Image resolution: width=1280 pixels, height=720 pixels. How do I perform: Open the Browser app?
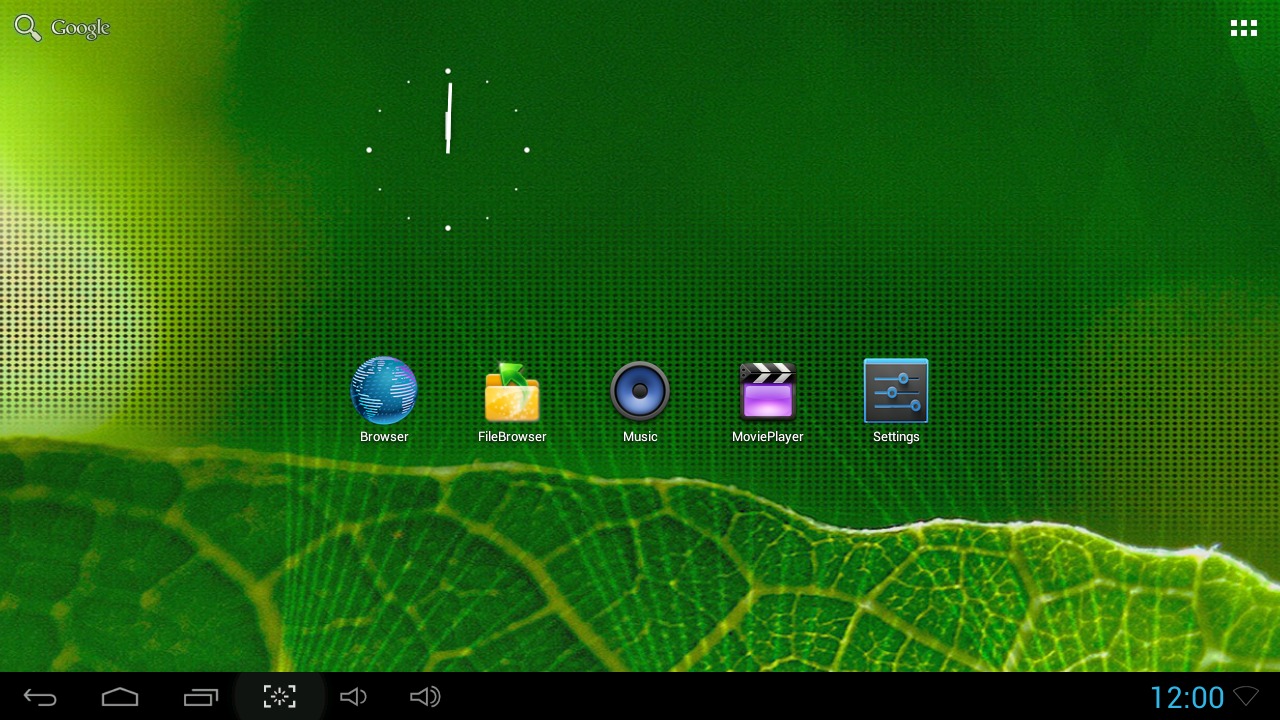pos(384,400)
